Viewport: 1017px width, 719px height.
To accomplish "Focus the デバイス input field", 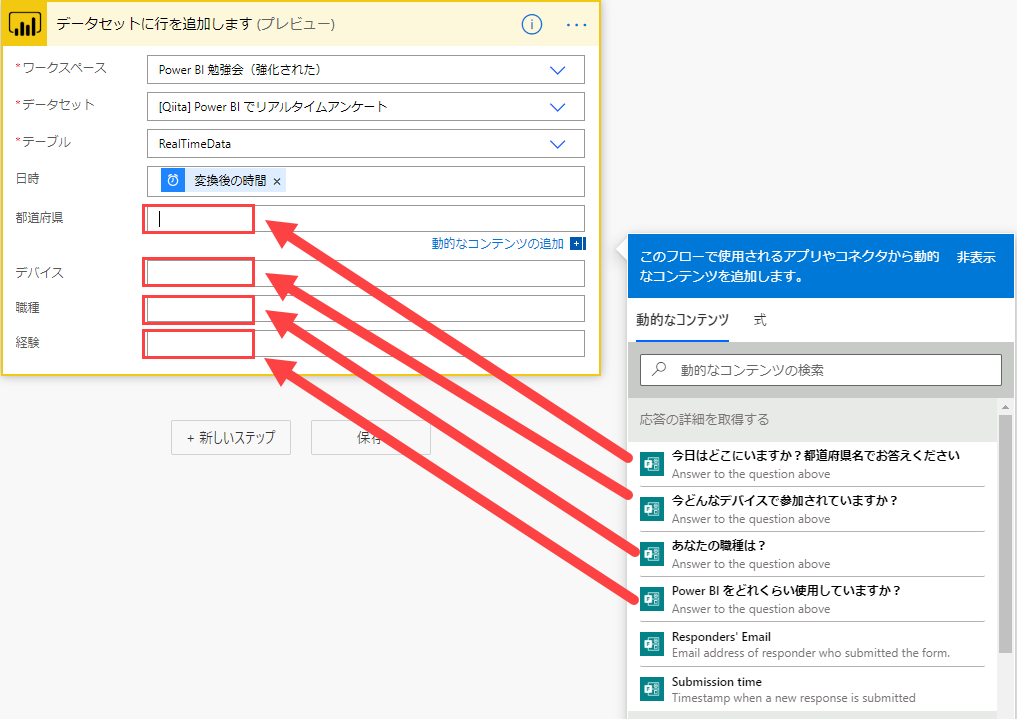I will pos(366,273).
